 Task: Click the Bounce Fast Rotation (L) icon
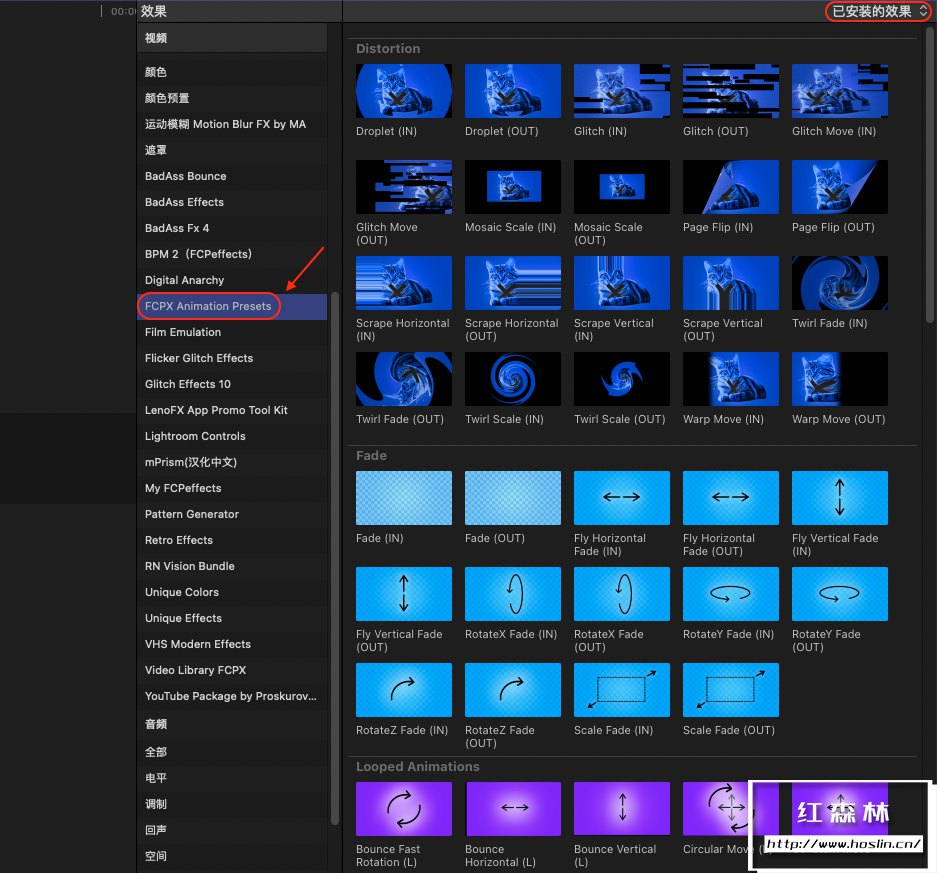(403, 808)
